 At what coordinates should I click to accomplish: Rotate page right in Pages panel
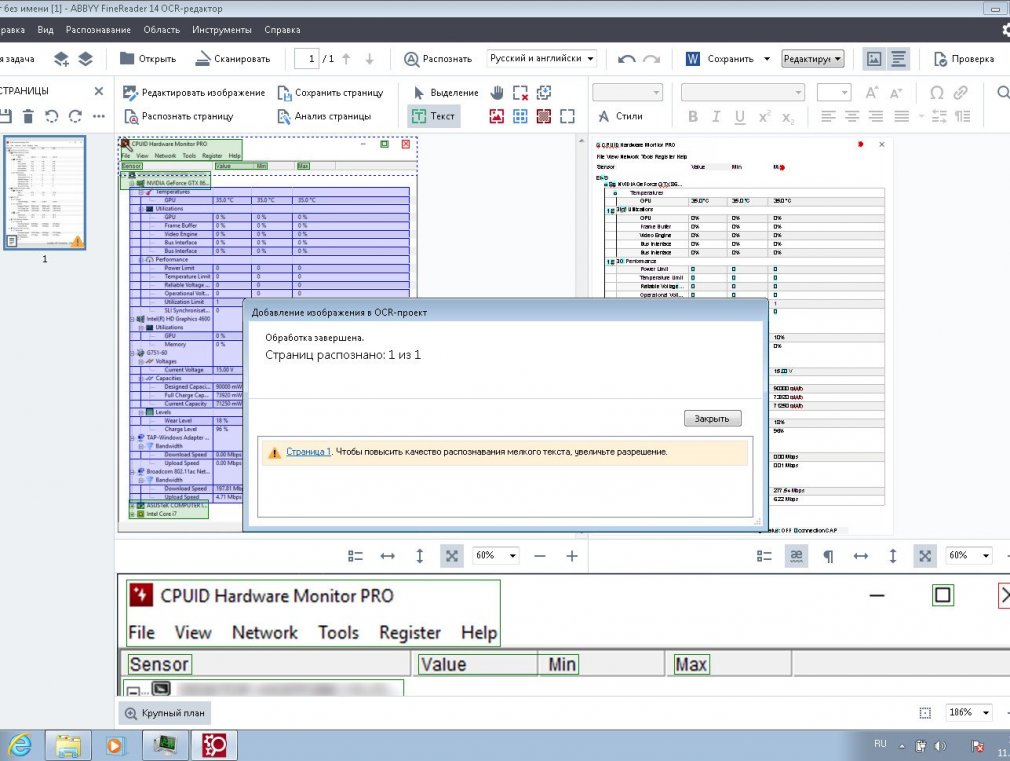pos(75,116)
